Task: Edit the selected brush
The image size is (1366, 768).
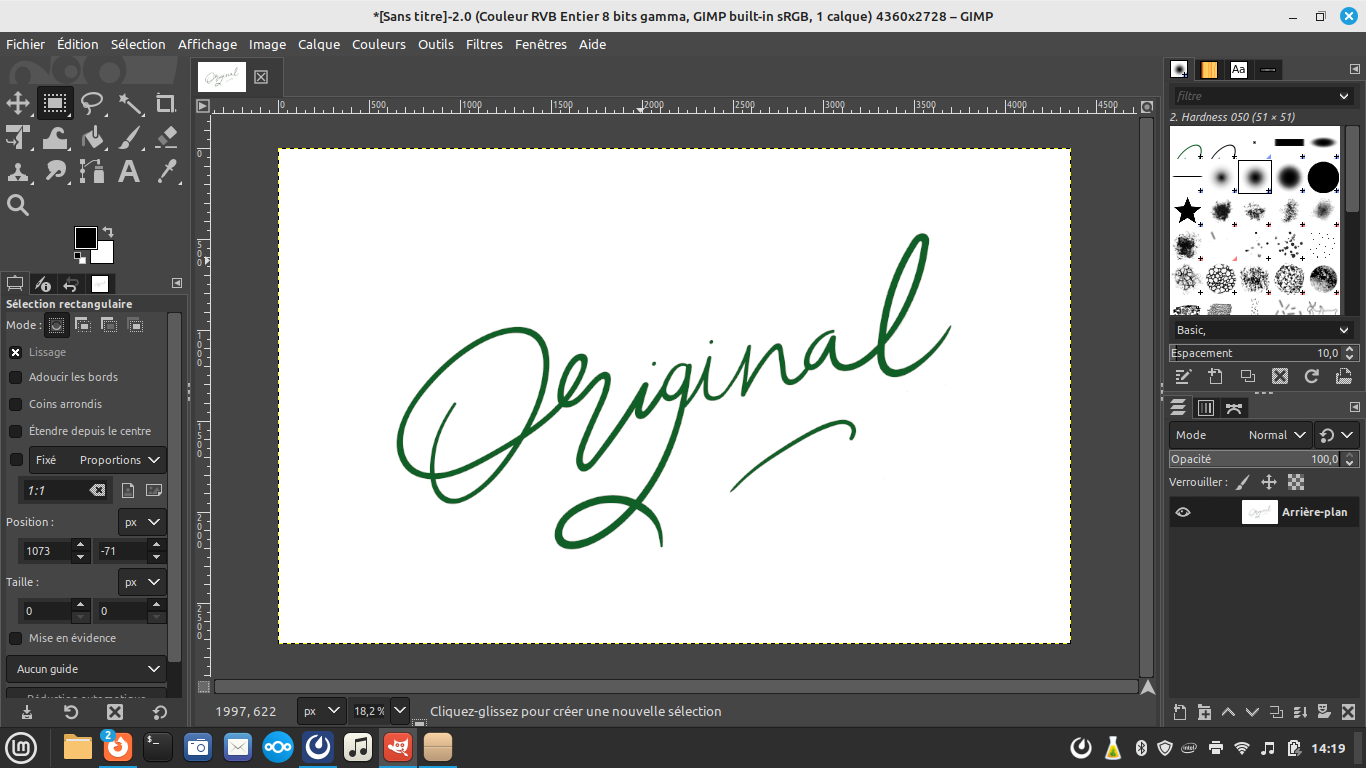Action: [x=1184, y=377]
